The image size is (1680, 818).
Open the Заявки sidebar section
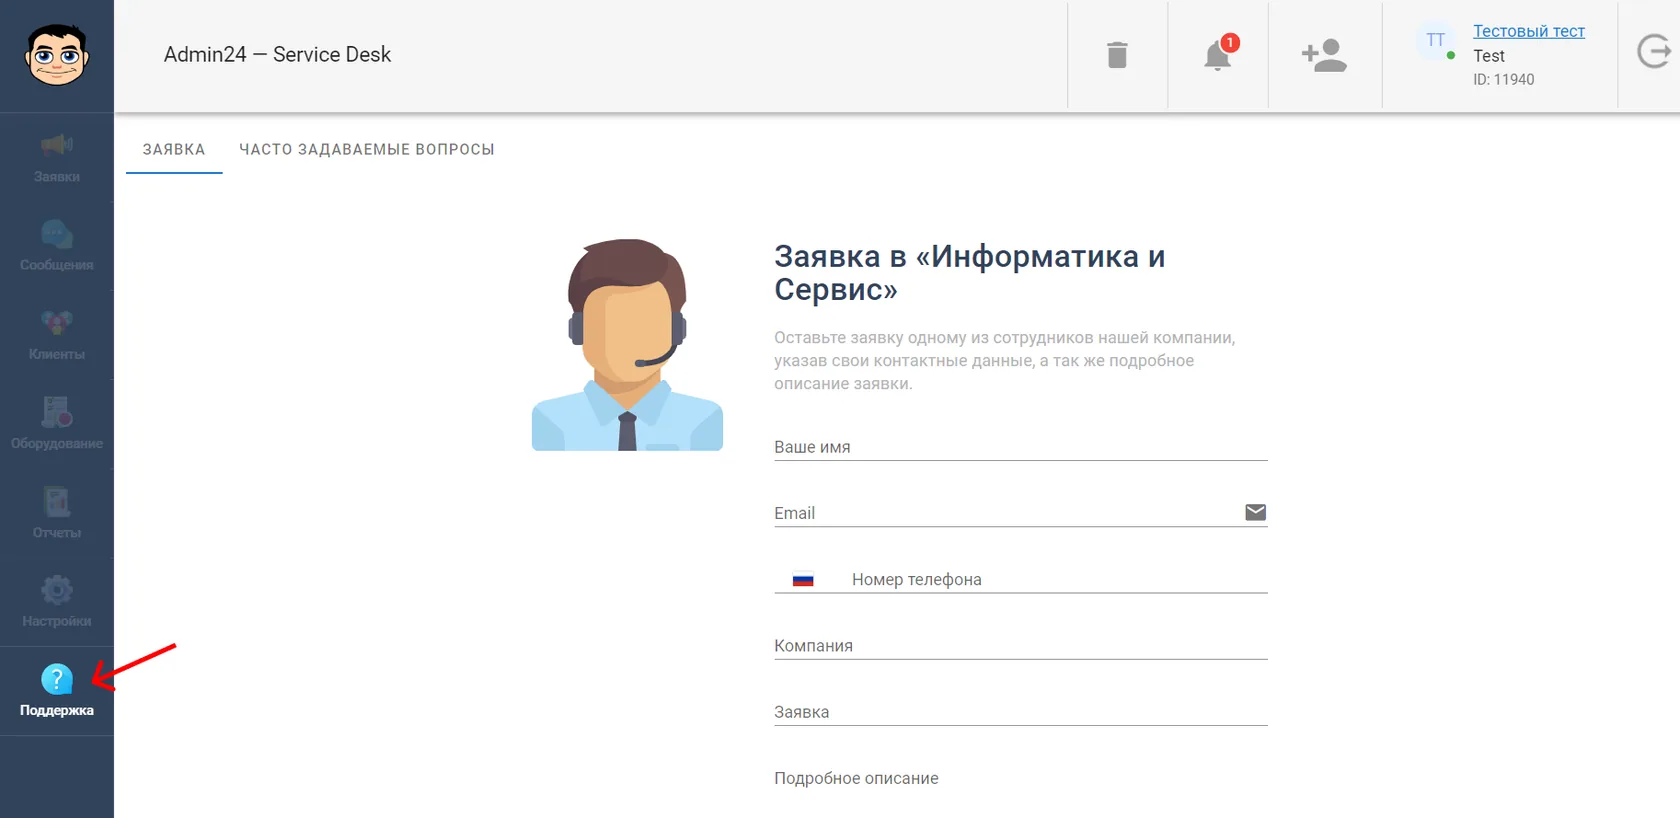57,159
